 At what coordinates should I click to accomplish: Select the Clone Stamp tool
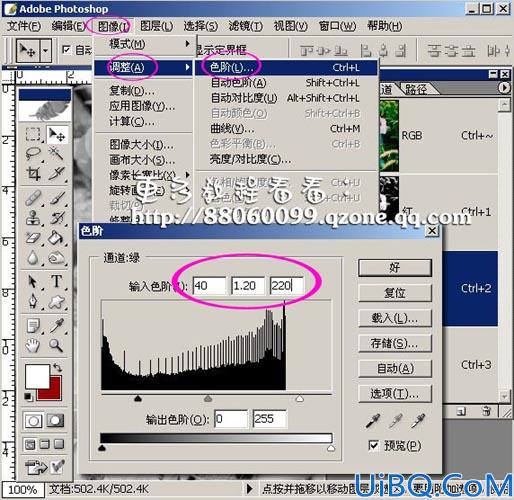click(x=33, y=218)
